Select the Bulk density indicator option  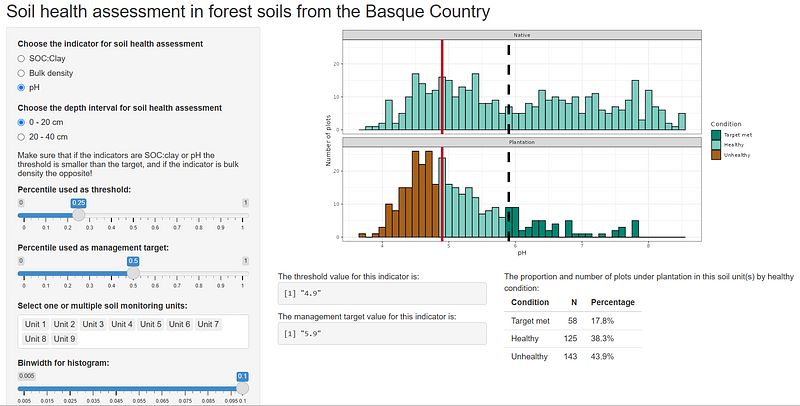point(21,73)
